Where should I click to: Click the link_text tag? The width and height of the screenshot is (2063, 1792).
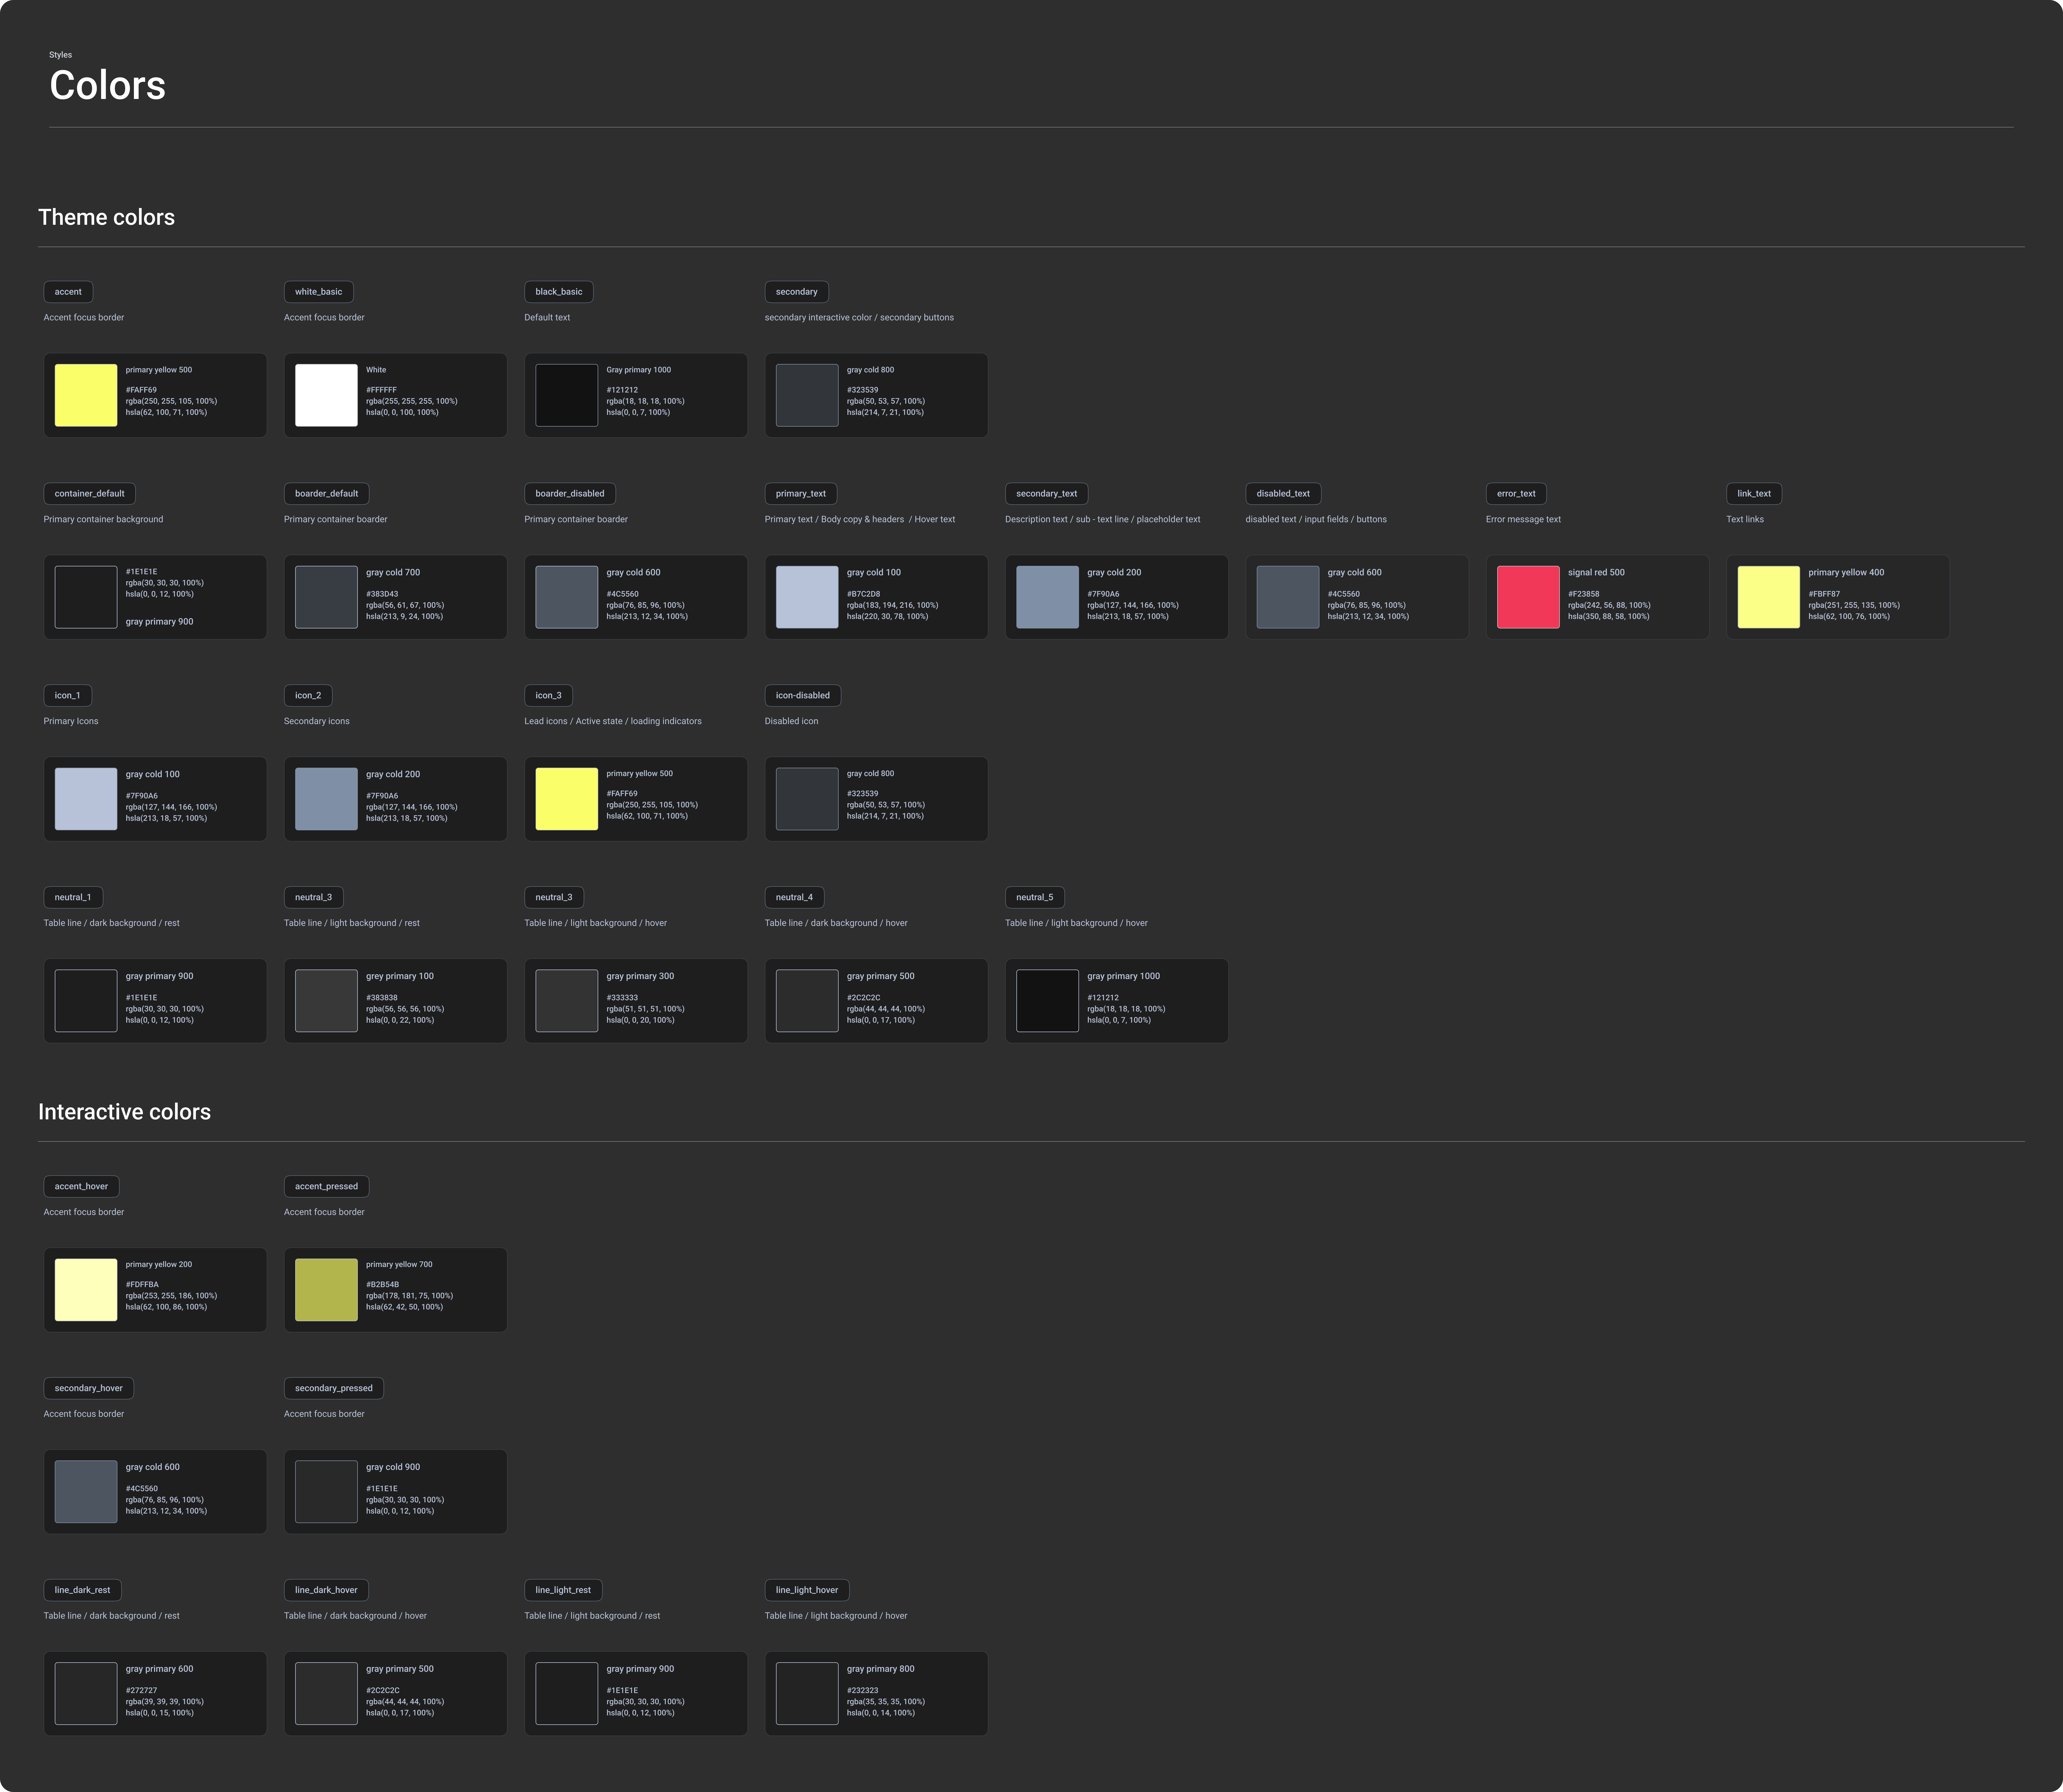pyautogui.click(x=1754, y=494)
